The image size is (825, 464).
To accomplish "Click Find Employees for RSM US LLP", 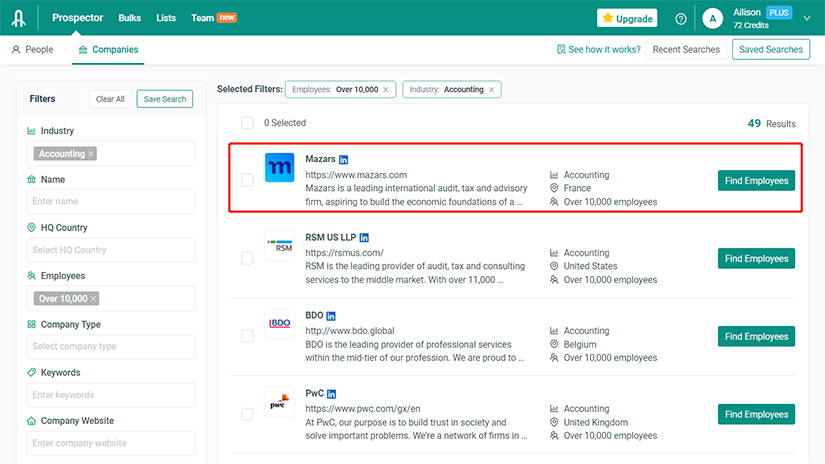I will point(756,259).
